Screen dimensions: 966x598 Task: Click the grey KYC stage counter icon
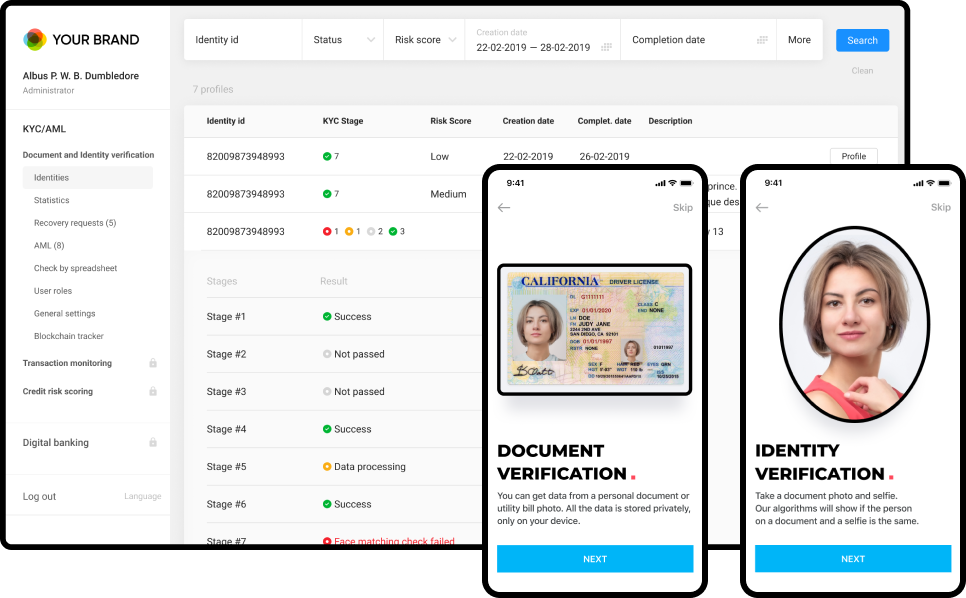(x=371, y=232)
